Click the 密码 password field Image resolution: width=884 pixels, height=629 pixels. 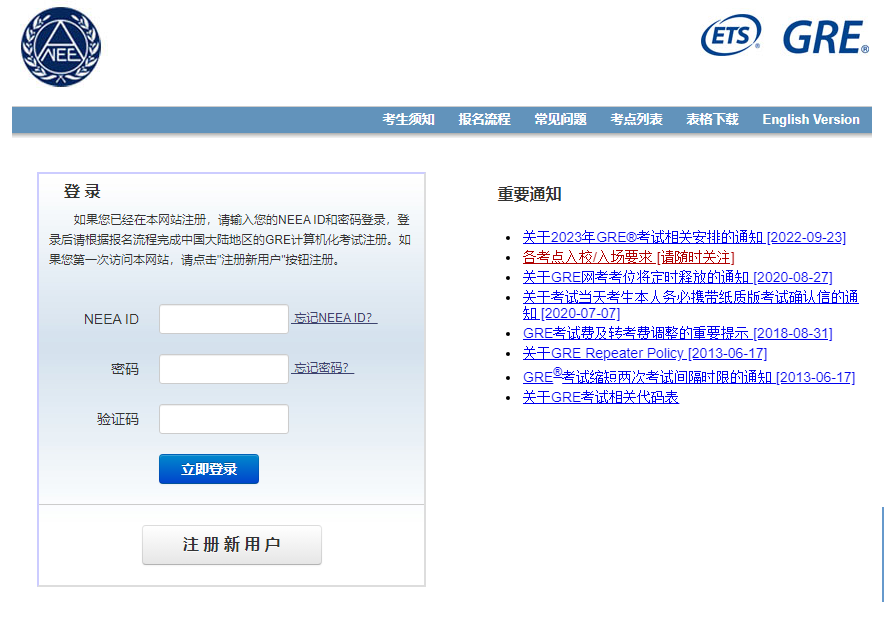[x=224, y=369]
